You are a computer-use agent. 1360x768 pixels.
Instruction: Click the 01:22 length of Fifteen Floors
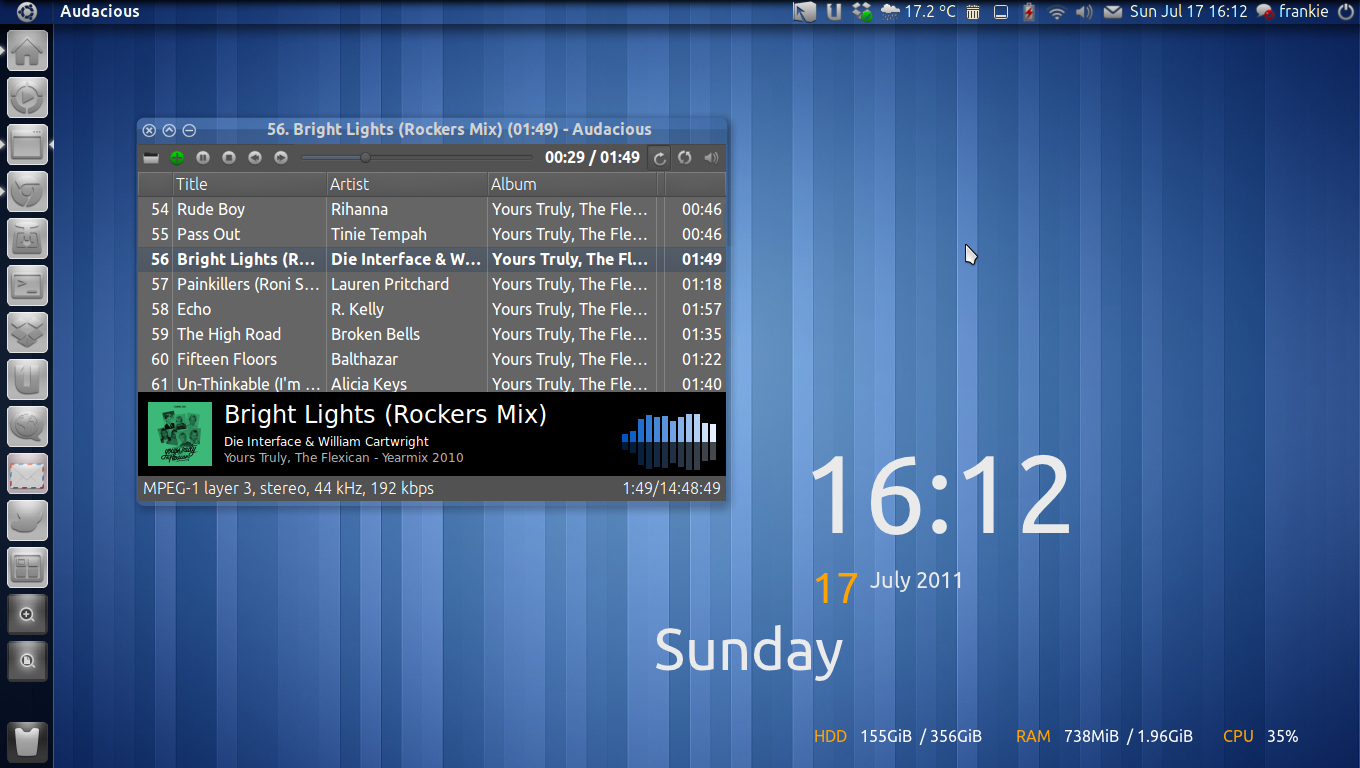[702, 359]
